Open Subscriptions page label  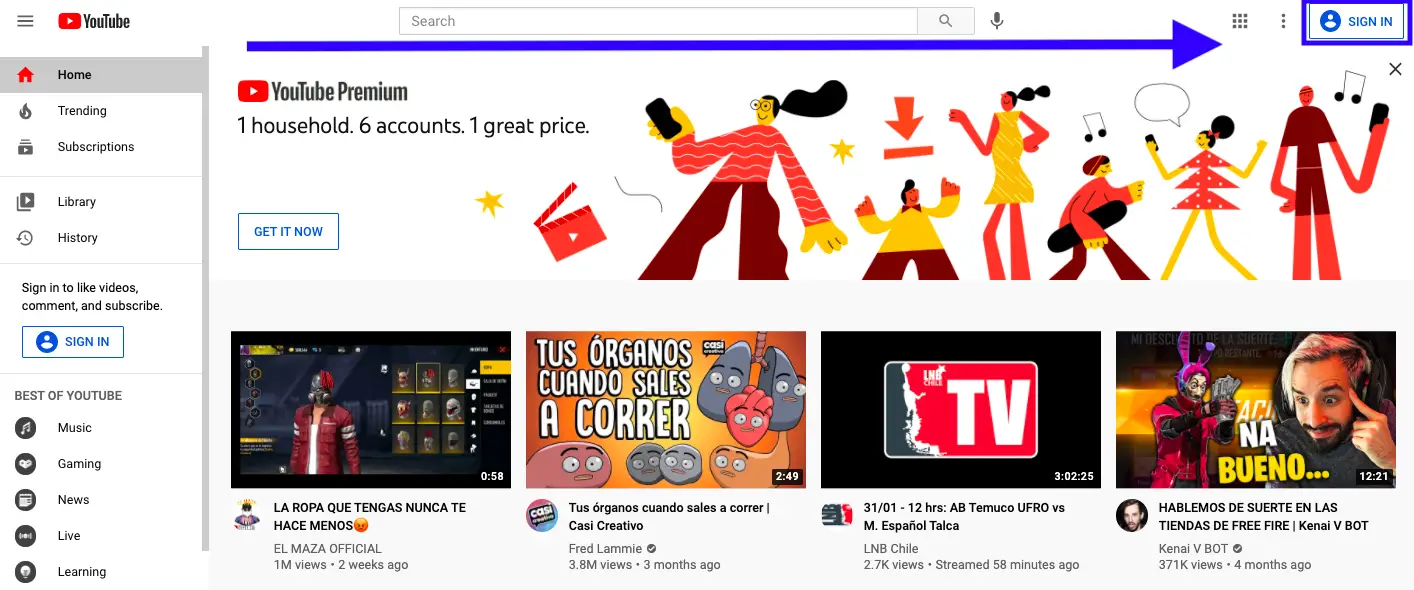tap(96, 147)
